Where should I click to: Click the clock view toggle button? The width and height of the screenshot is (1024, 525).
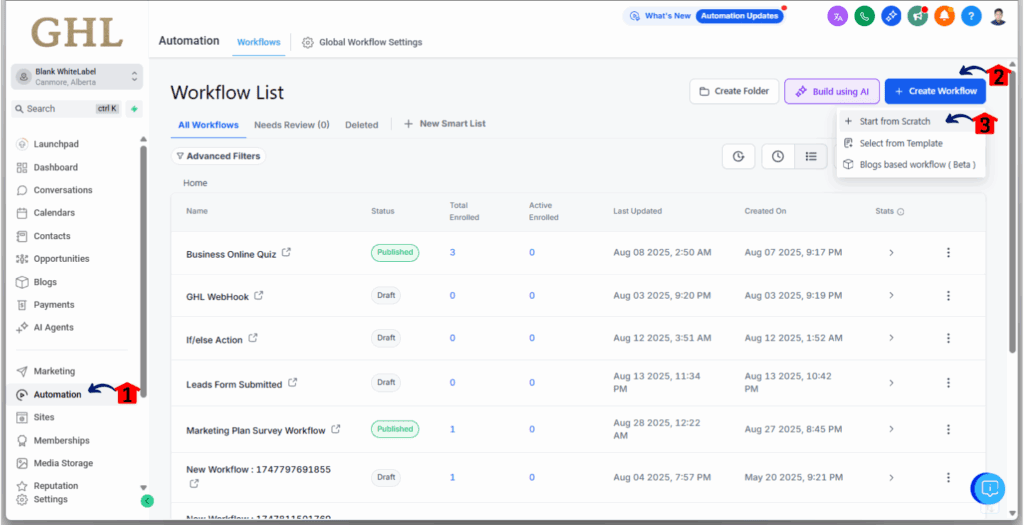[x=778, y=157]
